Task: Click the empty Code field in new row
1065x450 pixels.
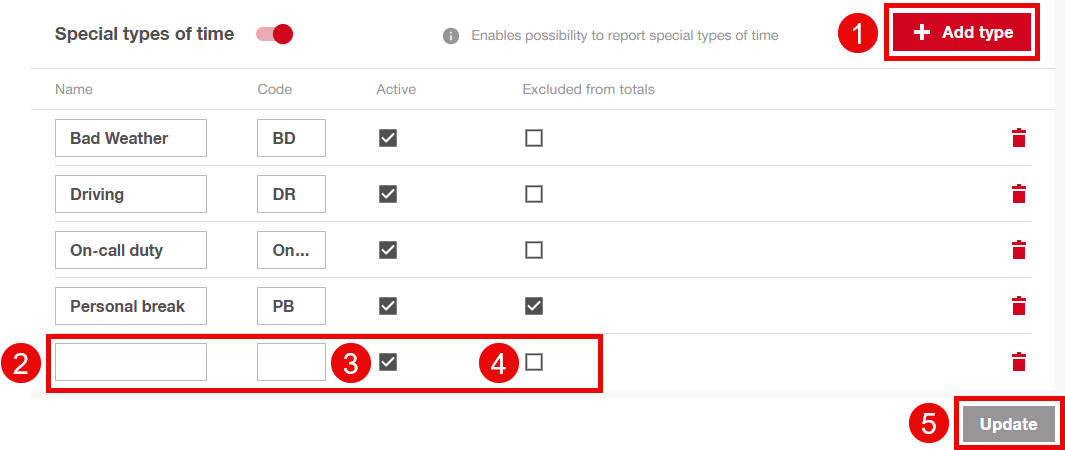Action: coord(291,362)
